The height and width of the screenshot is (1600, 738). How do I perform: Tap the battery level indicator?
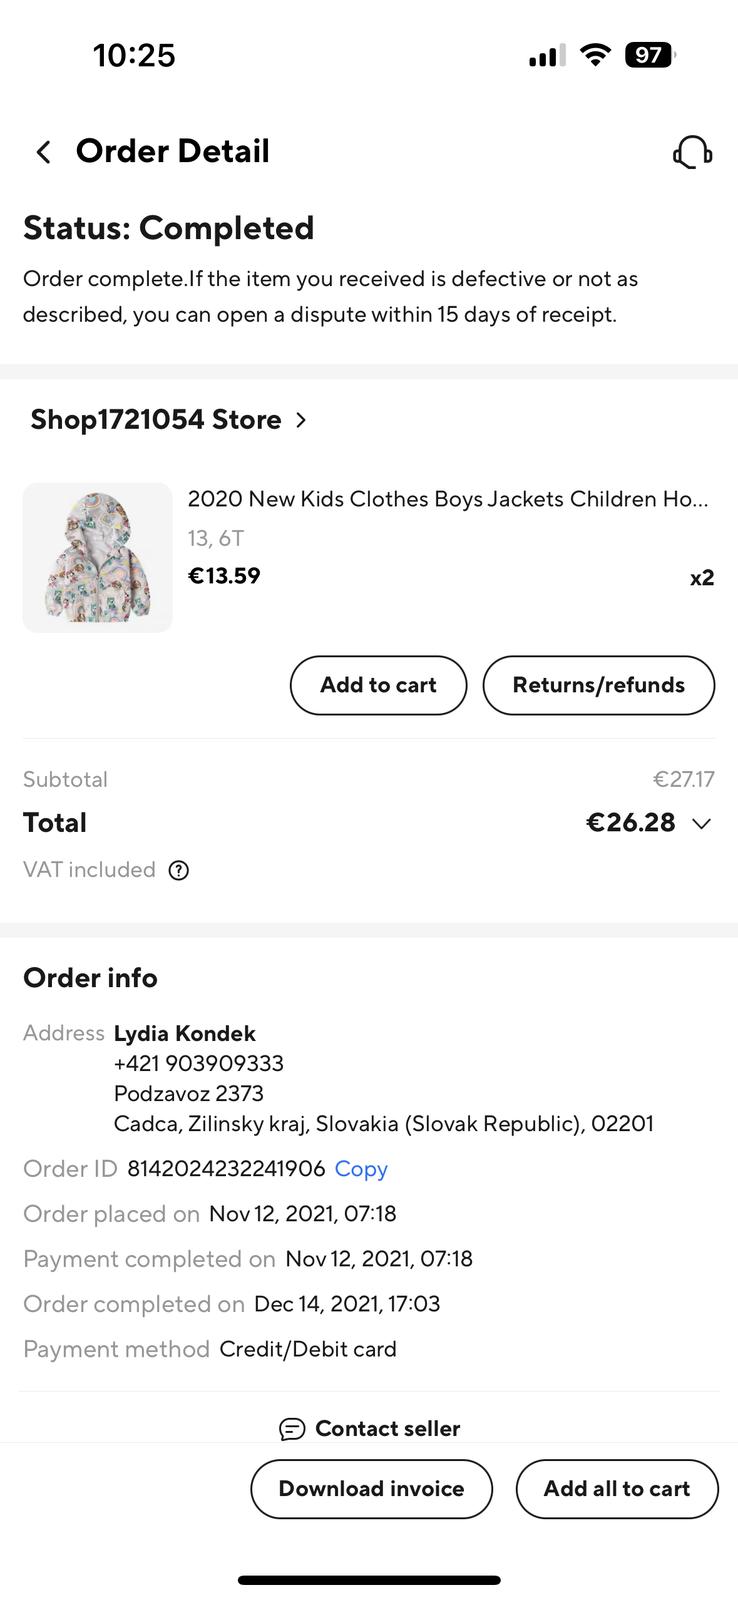650,55
